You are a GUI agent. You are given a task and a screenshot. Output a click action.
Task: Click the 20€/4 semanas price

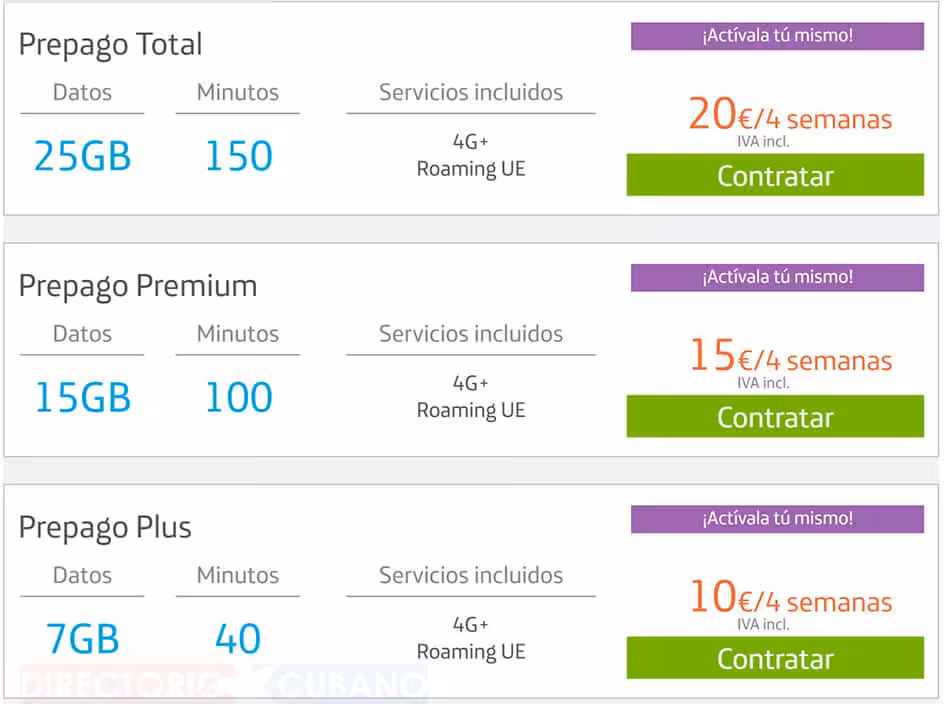(789, 117)
